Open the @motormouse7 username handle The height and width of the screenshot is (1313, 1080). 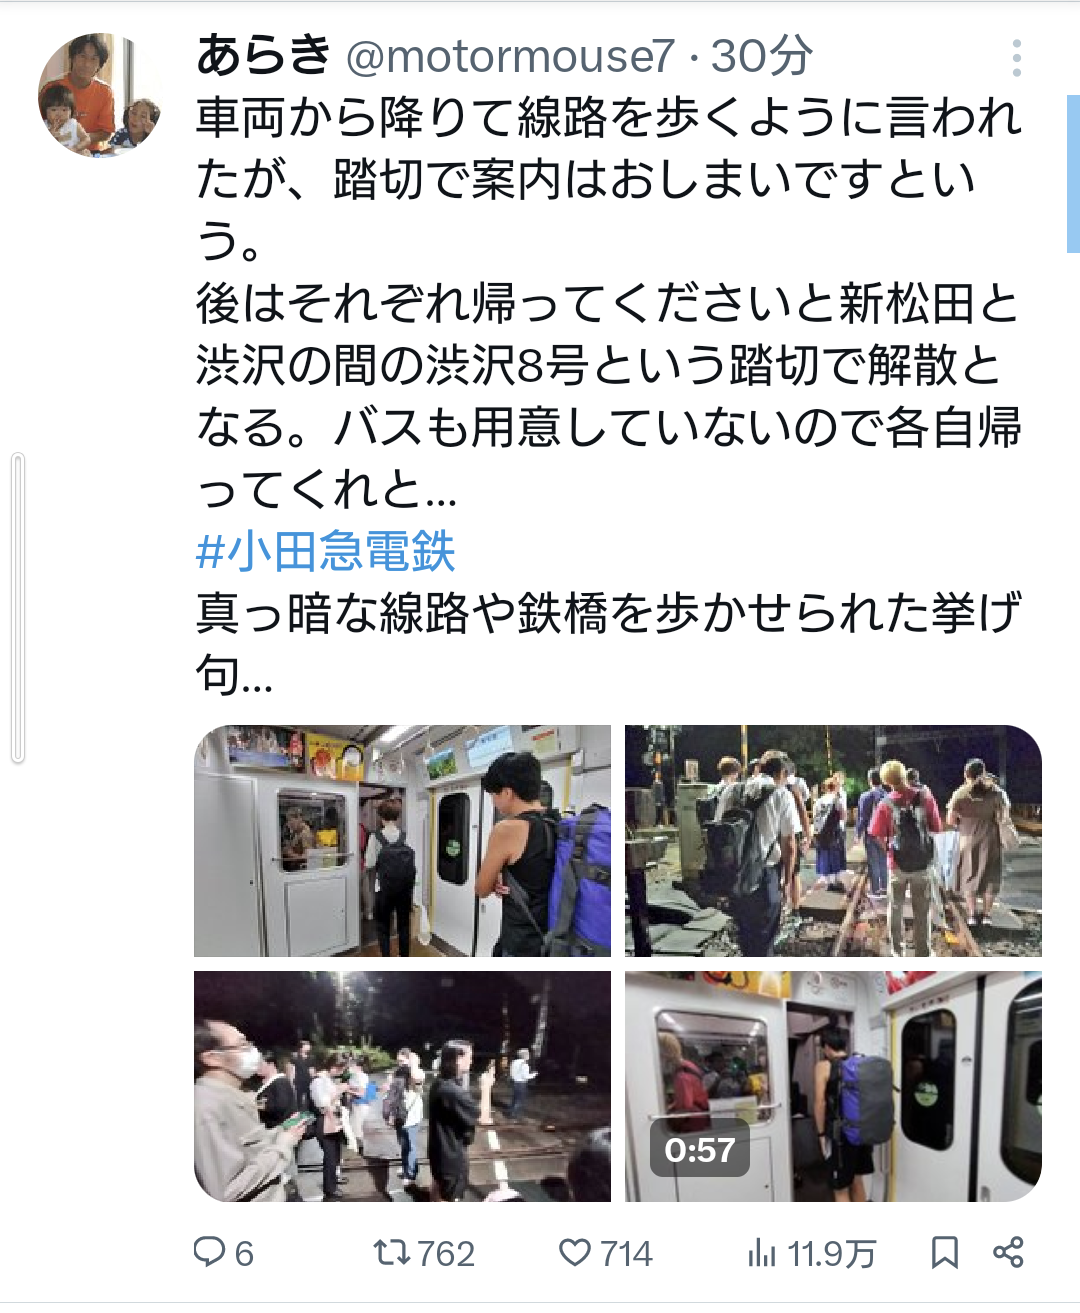[x=510, y=56]
